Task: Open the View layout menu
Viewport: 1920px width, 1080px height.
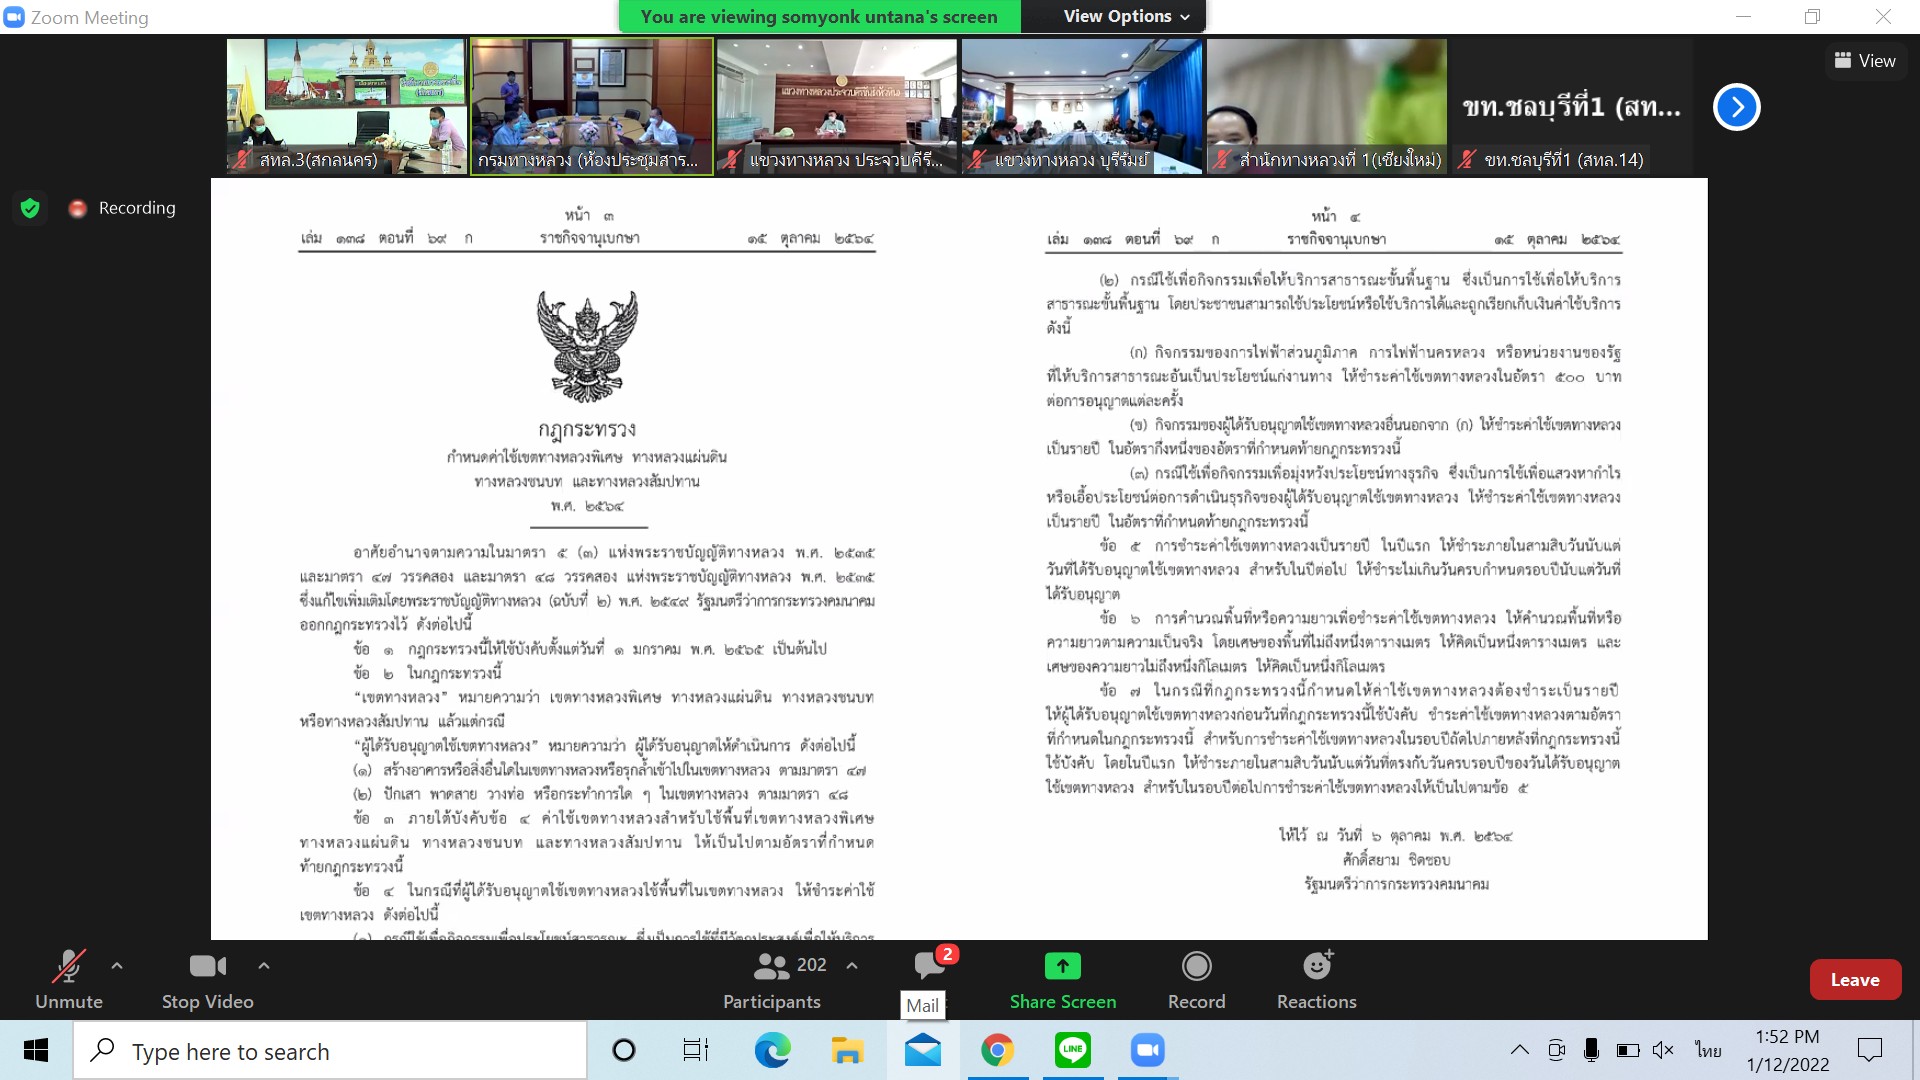Action: tap(1864, 61)
